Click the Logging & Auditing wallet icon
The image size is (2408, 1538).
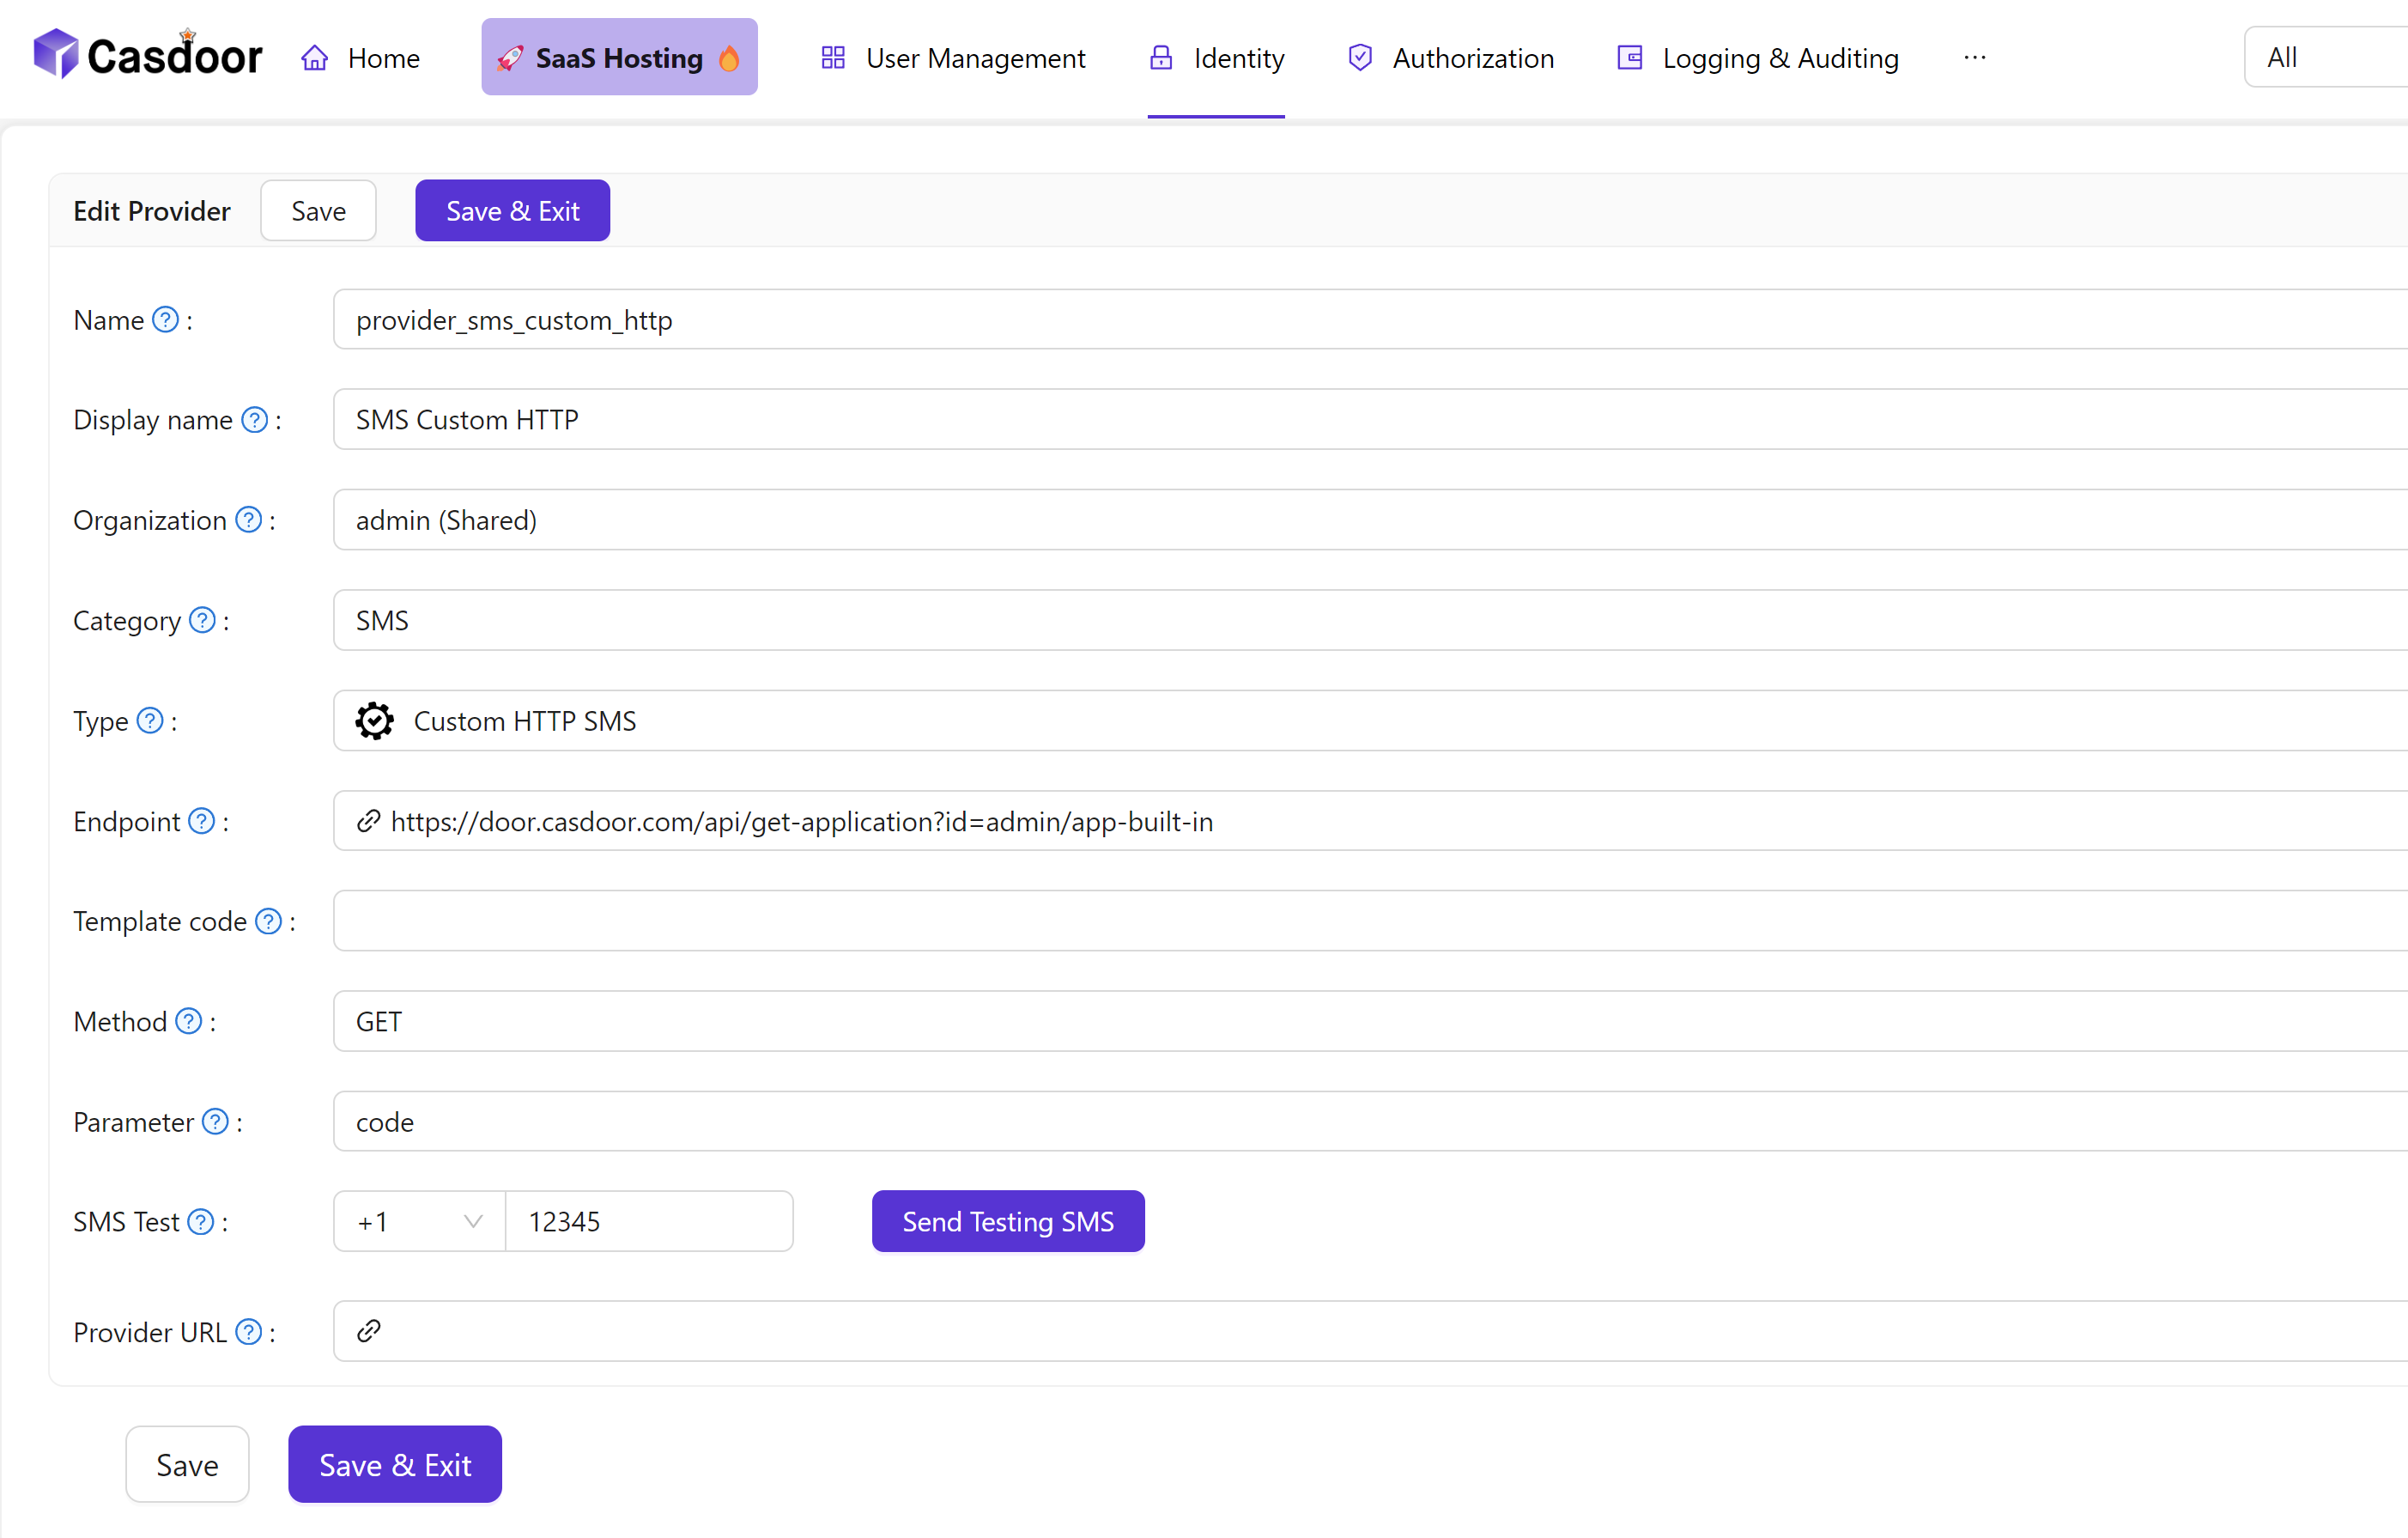[x=1630, y=58]
